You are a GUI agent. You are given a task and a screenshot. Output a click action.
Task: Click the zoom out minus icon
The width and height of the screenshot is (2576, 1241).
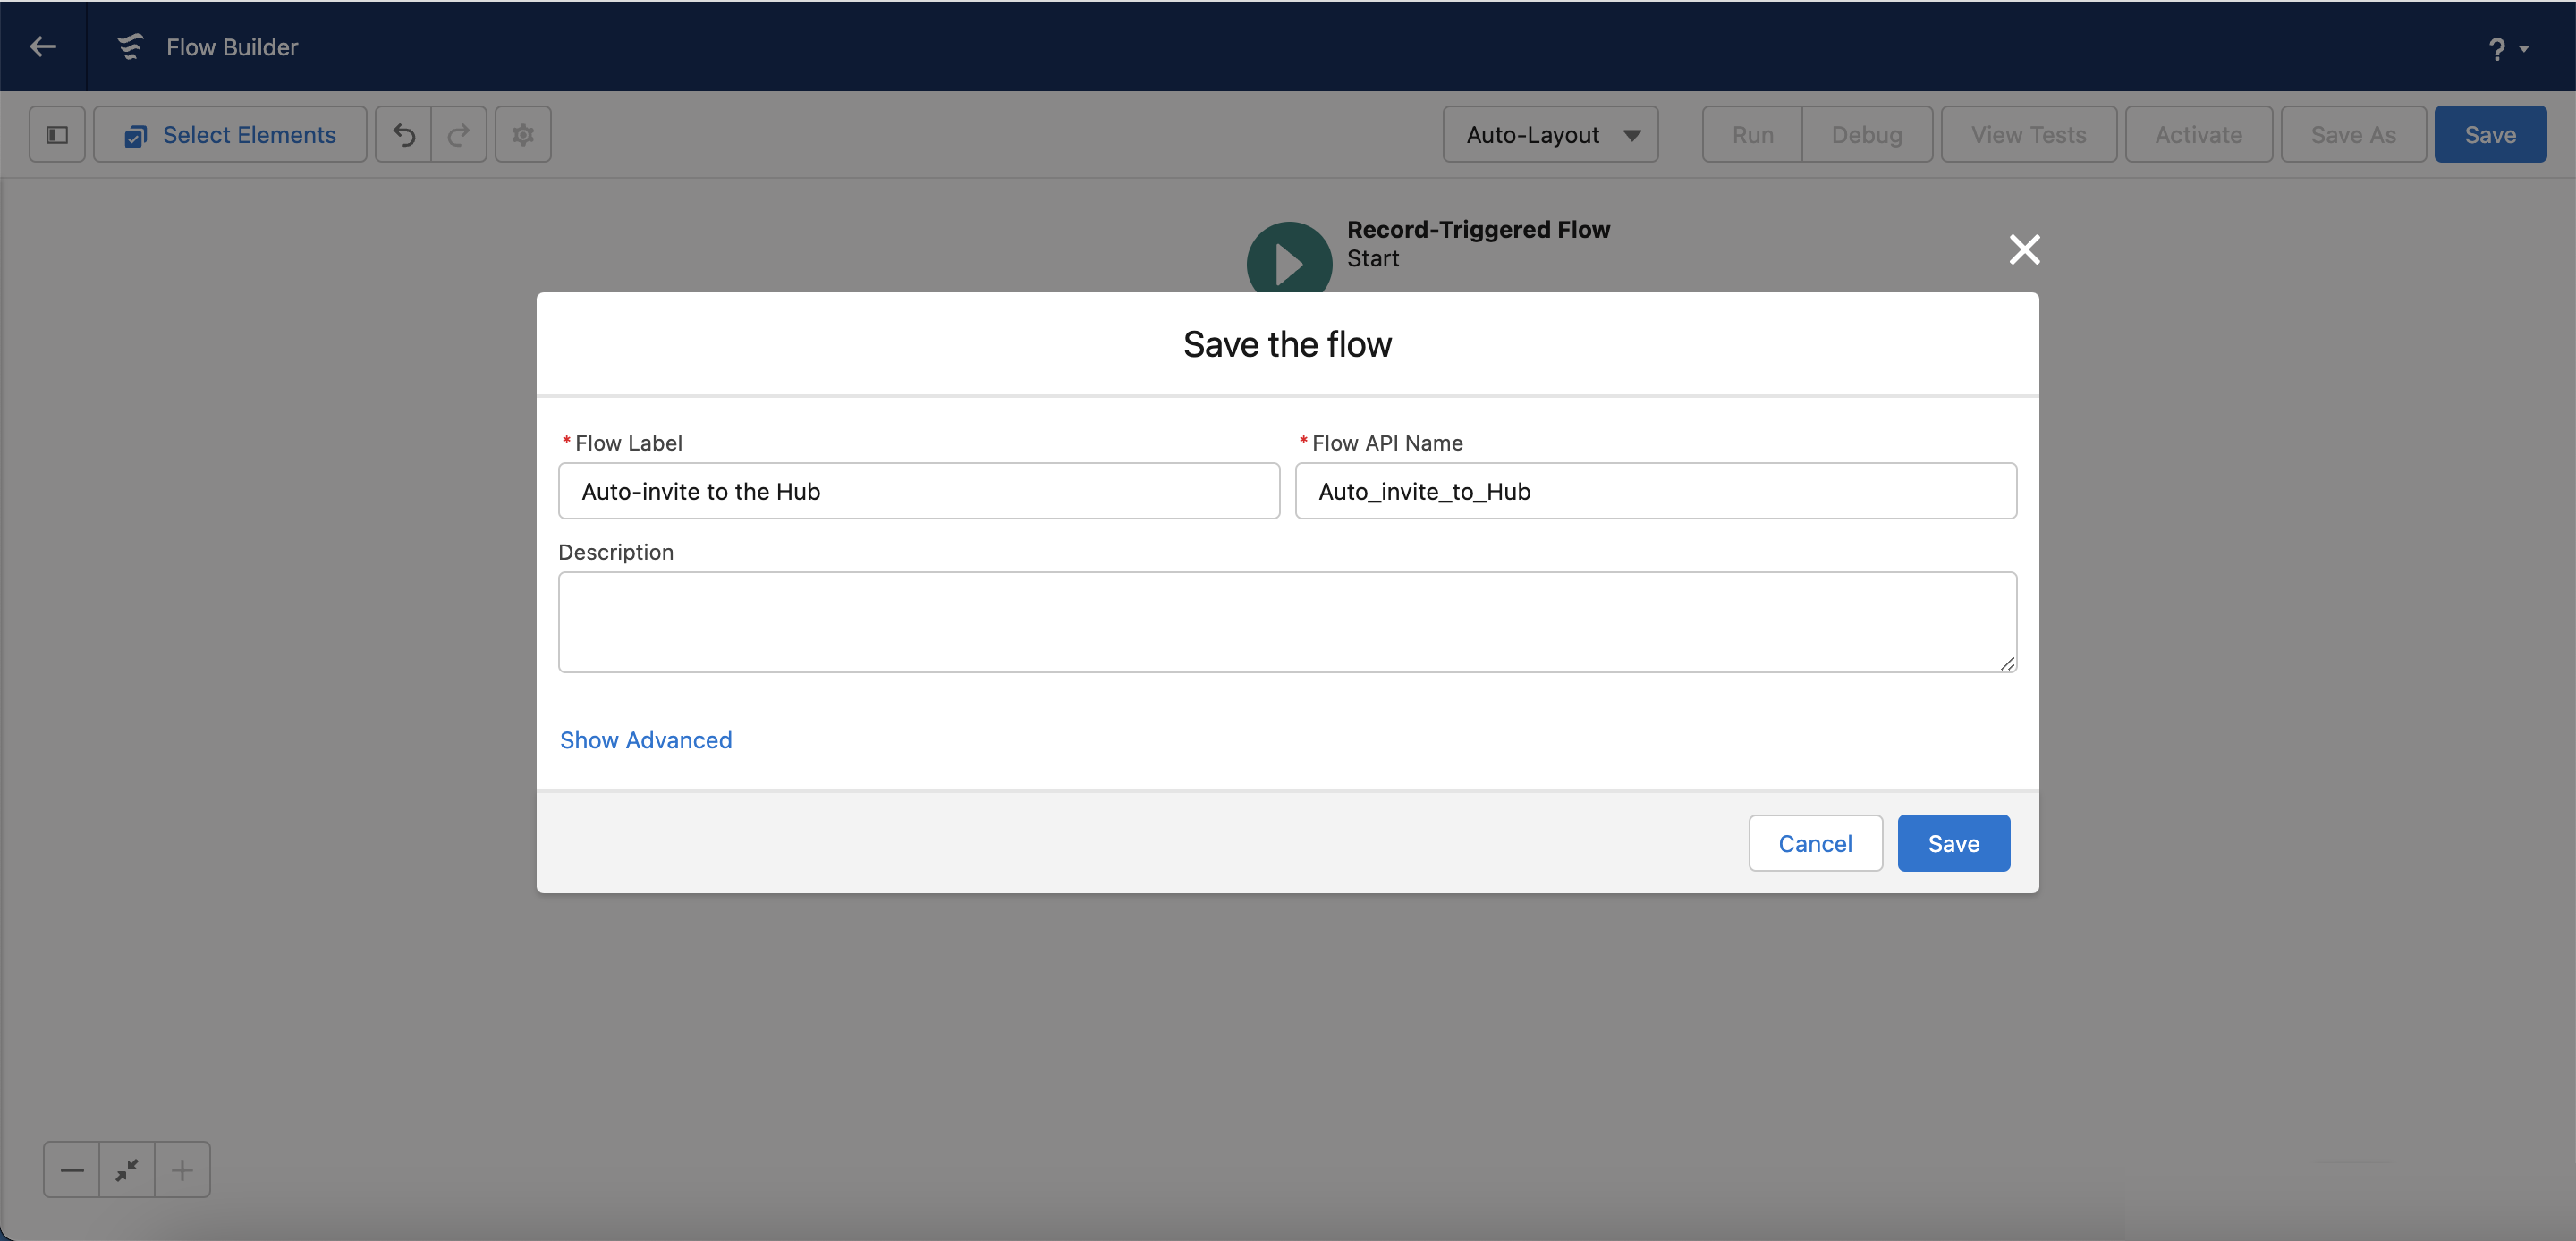72,1169
